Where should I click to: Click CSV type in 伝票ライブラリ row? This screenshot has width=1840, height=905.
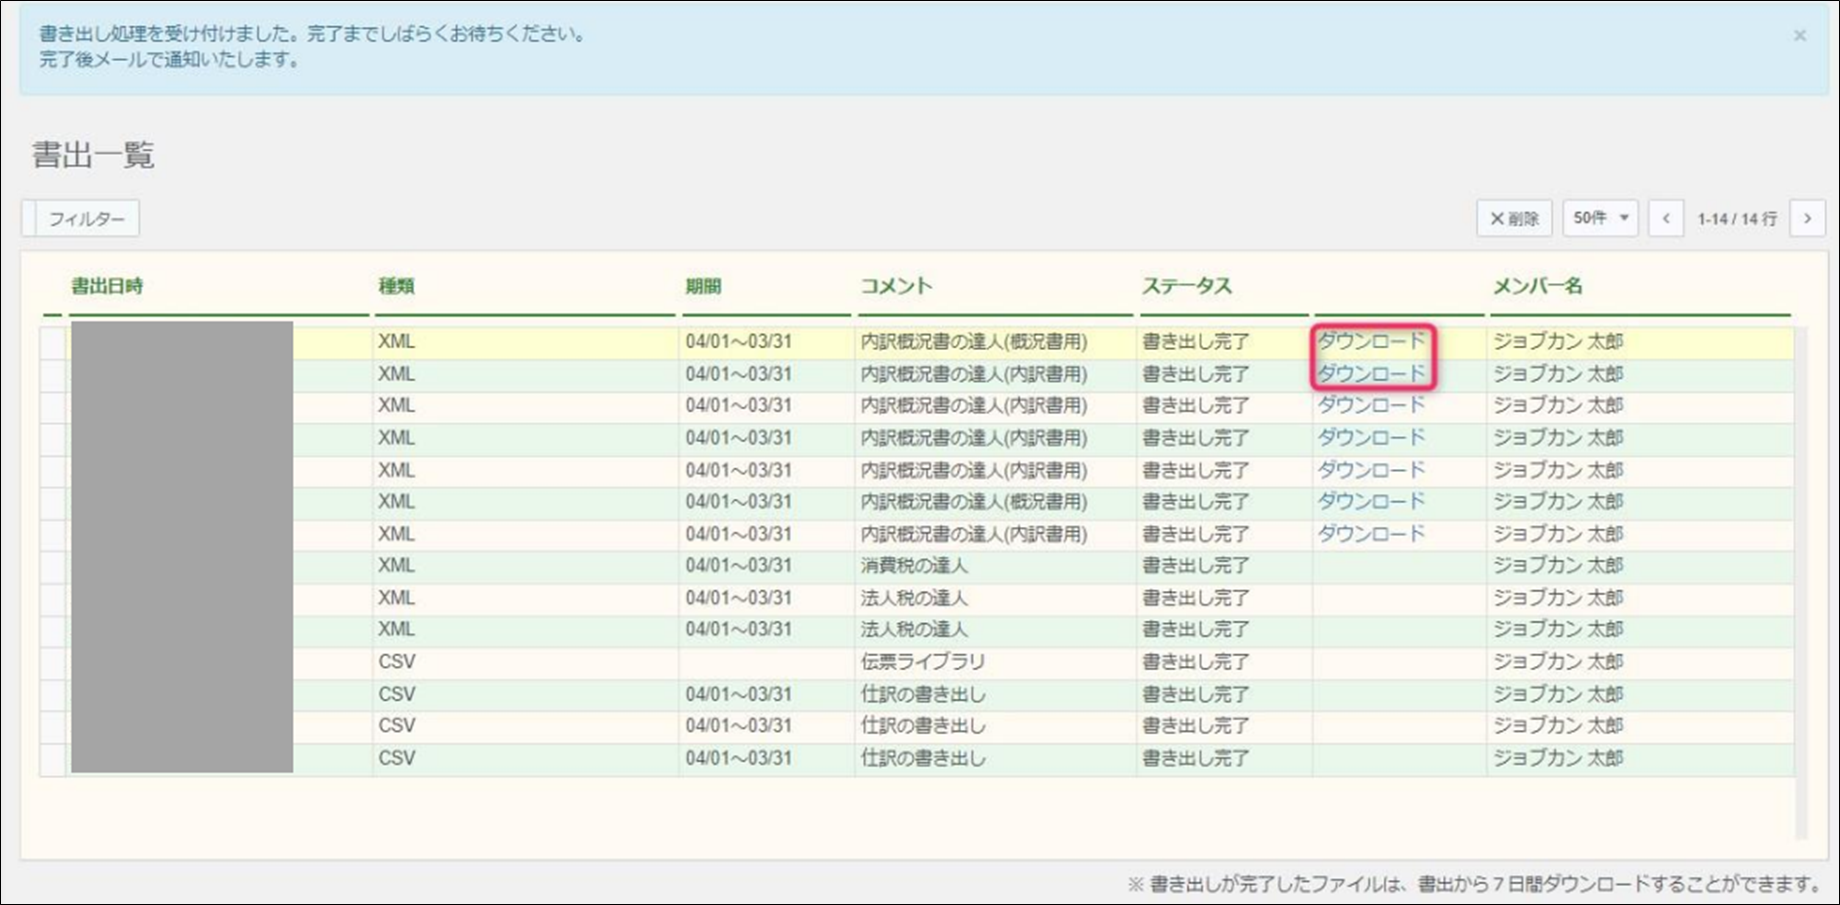coord(397,662)
